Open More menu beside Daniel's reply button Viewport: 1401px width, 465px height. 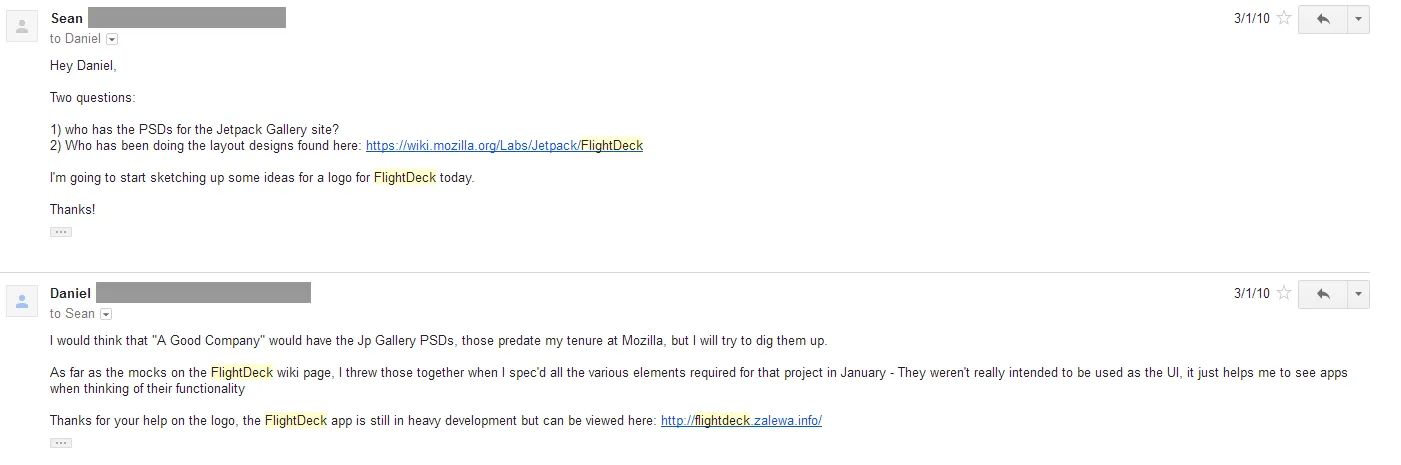[x=1358, y=294]
